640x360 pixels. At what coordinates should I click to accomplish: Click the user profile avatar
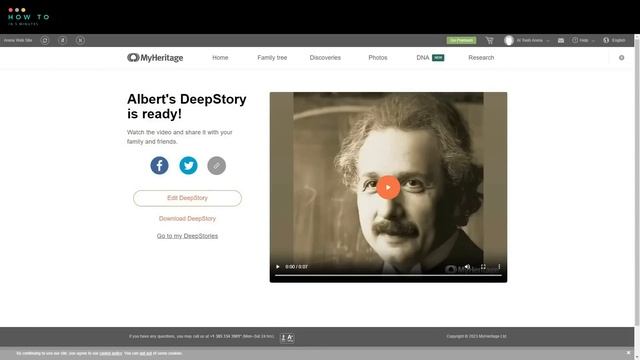coord(509,40)
